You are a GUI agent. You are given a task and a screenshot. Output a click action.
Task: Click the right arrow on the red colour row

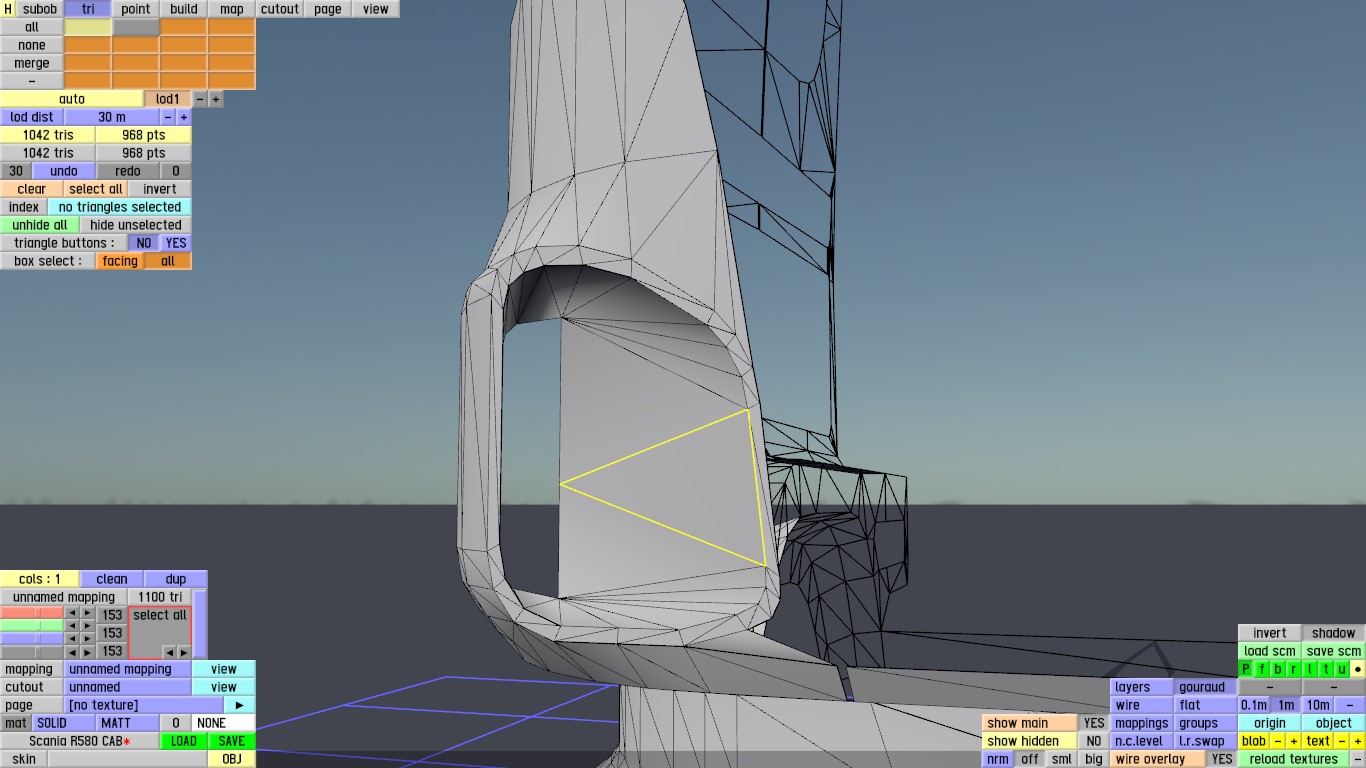pyautogui.click(x=87, y=613)
